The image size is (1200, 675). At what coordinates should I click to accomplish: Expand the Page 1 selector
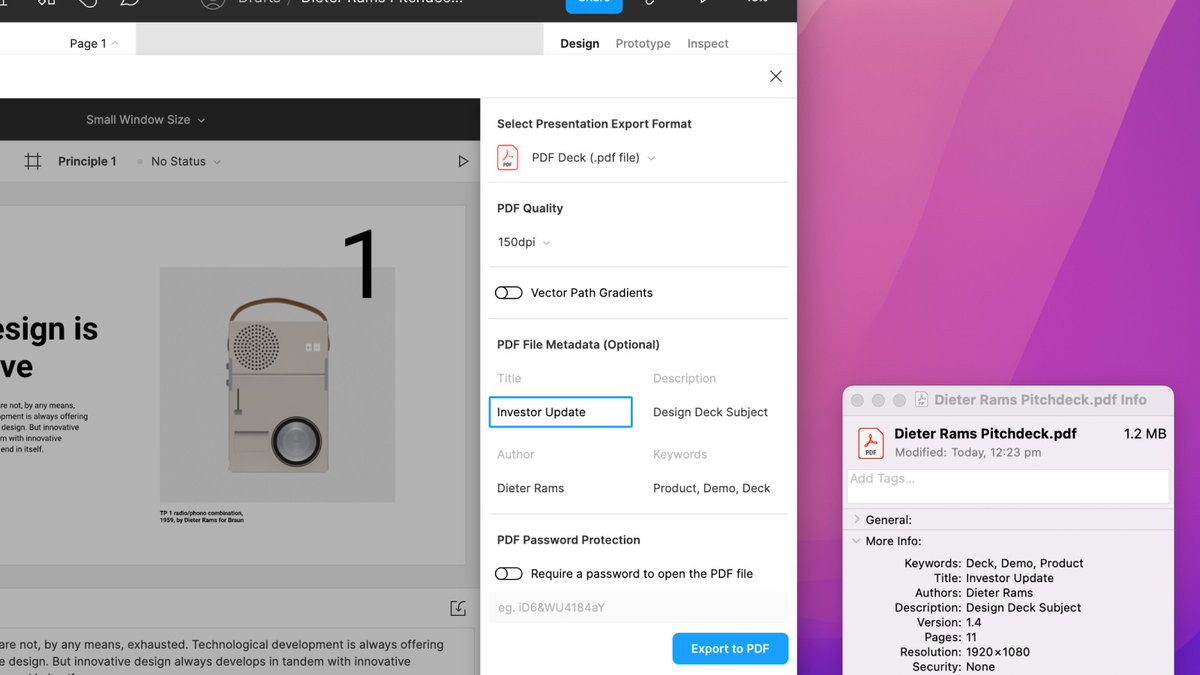(94, 44)
